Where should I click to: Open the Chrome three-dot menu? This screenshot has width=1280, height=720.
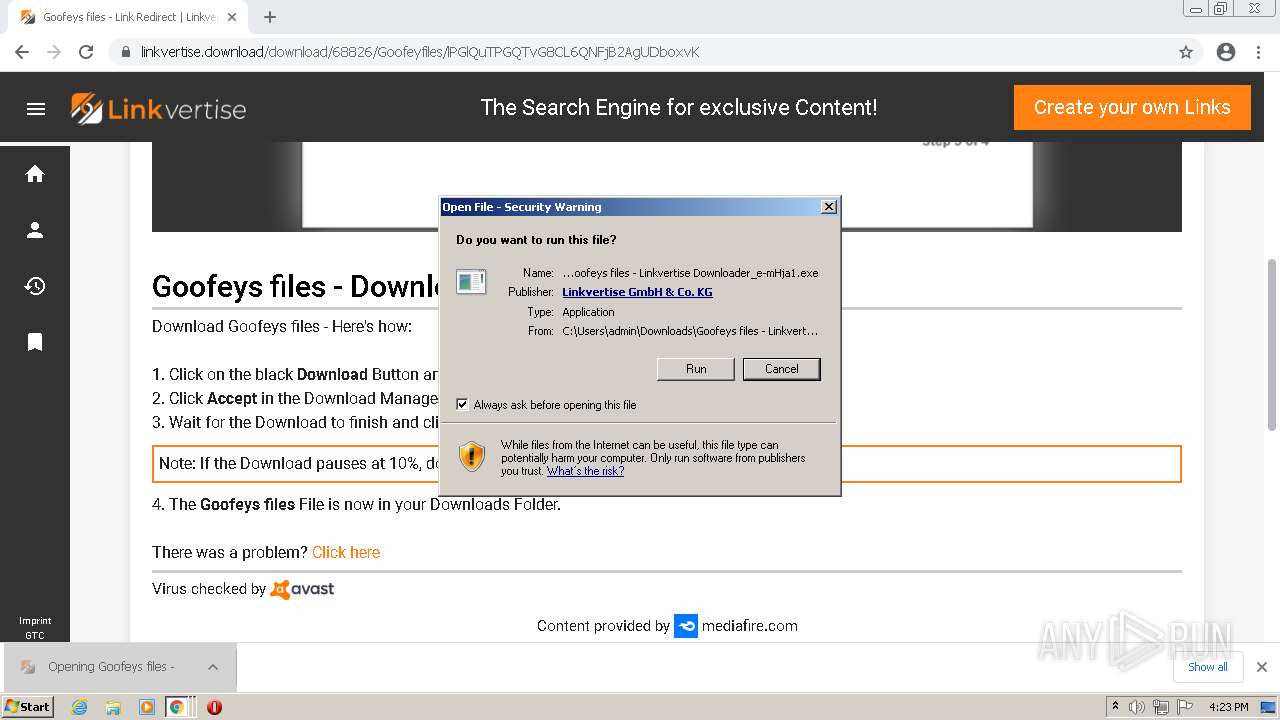tap(1258, 52)
